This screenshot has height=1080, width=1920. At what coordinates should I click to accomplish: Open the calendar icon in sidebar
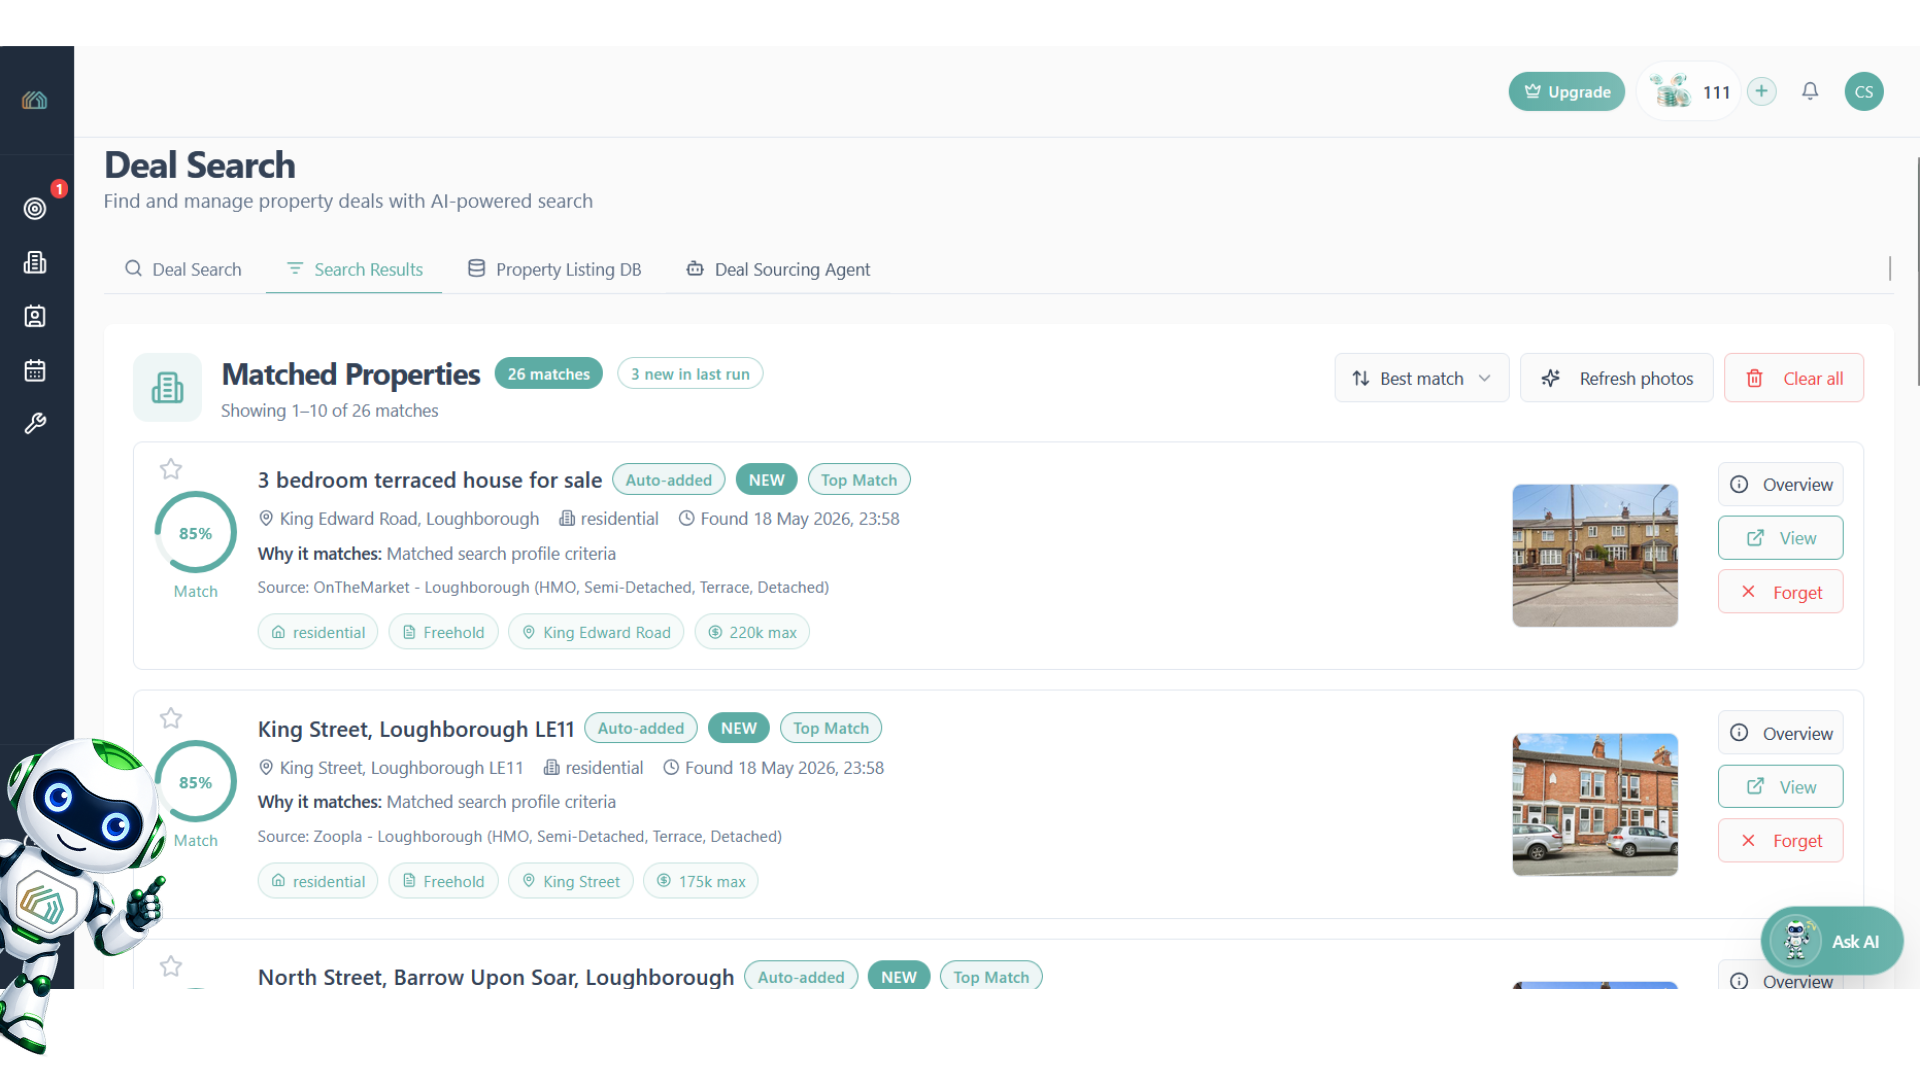(35, 370)
